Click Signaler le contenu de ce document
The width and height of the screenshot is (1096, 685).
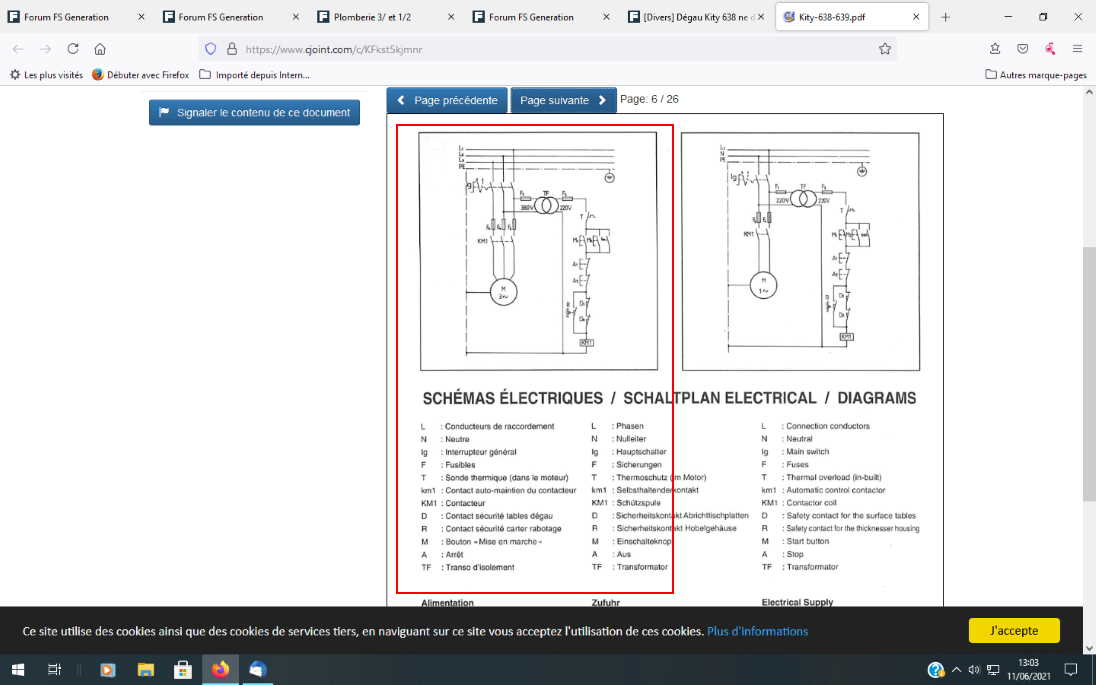click(254, 113)
